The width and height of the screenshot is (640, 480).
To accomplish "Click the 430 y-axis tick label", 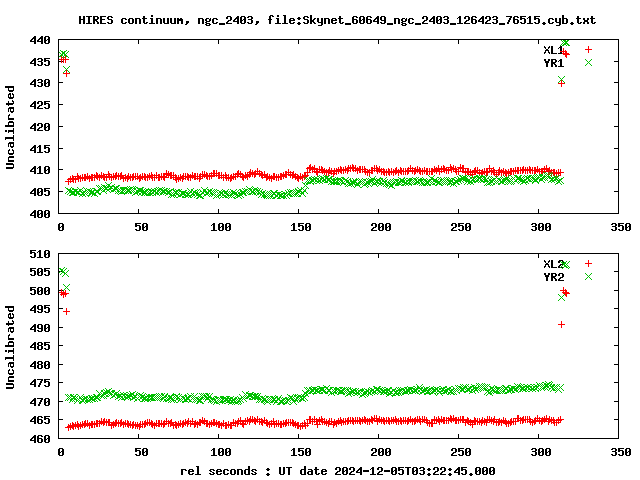I will [x=40, y=83].
